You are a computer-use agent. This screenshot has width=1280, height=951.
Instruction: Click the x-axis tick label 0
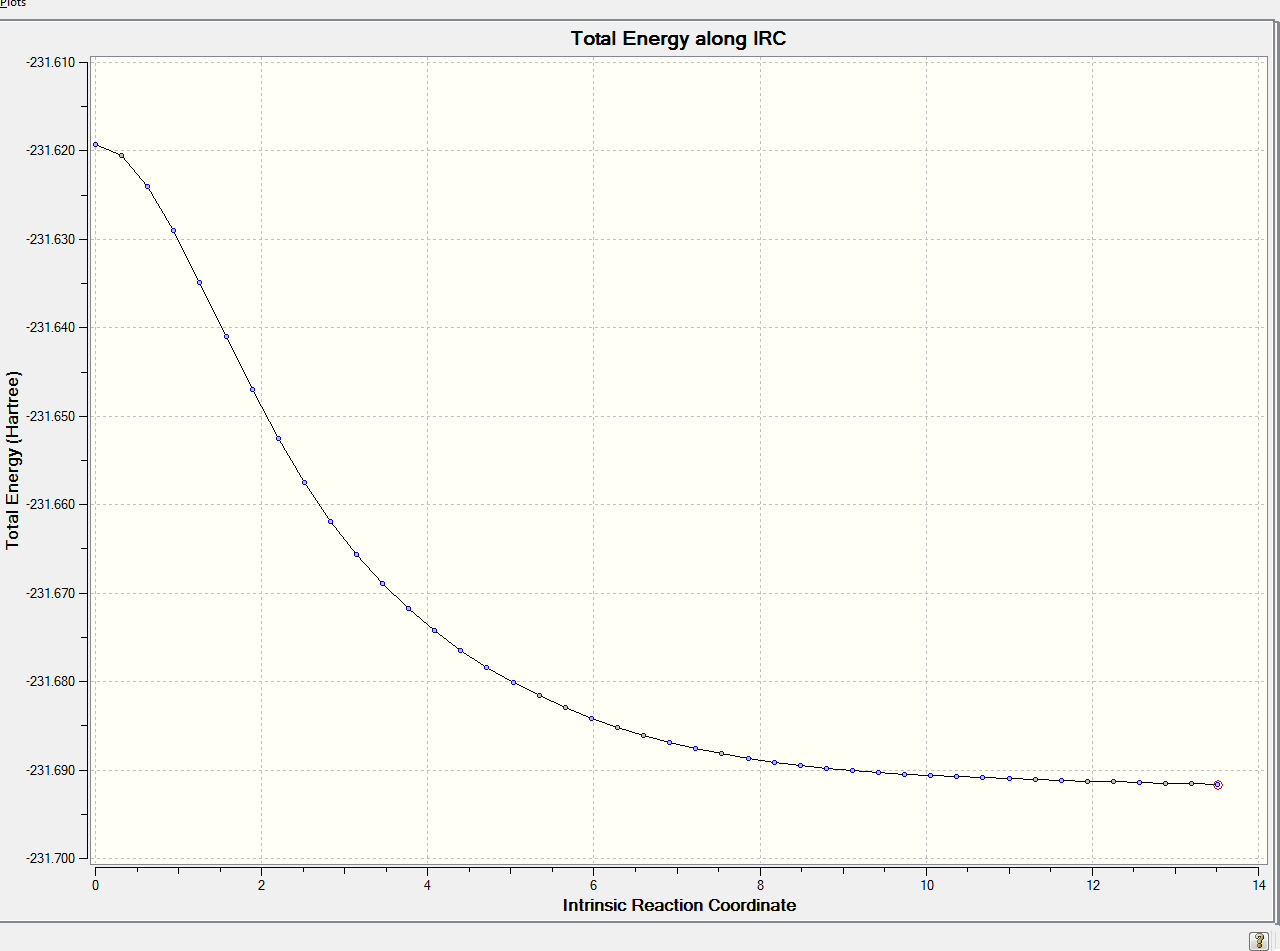(x=96, y=885)
